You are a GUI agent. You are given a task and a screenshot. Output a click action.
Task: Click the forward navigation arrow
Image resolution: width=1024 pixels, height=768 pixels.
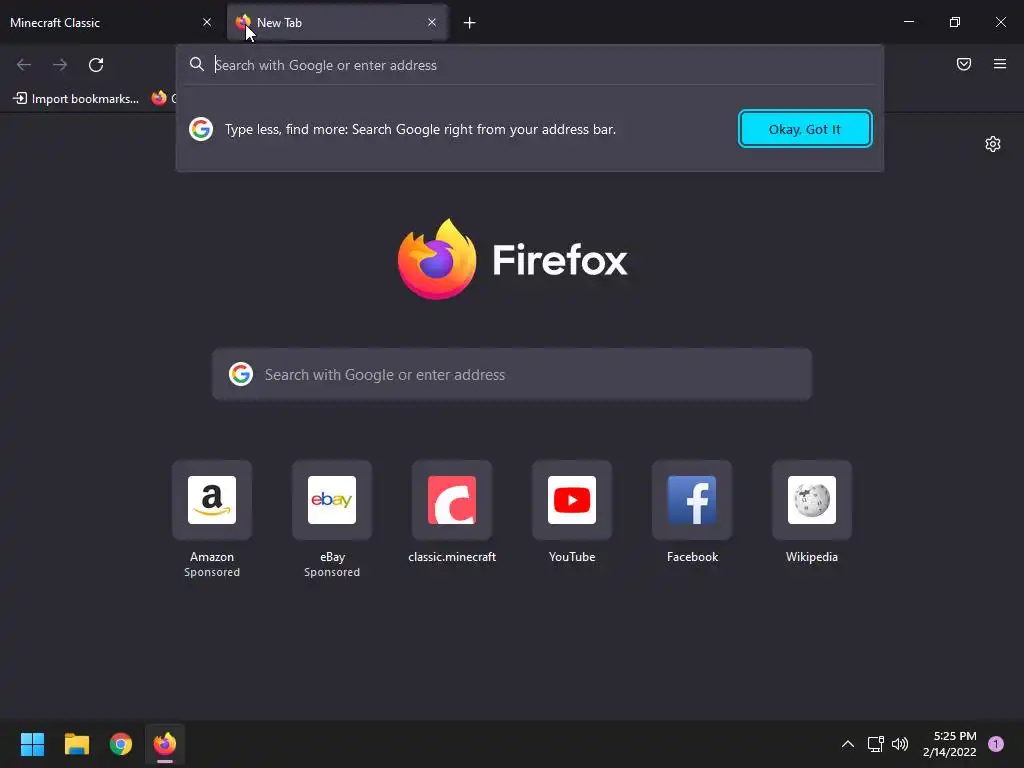coord(60,65)
